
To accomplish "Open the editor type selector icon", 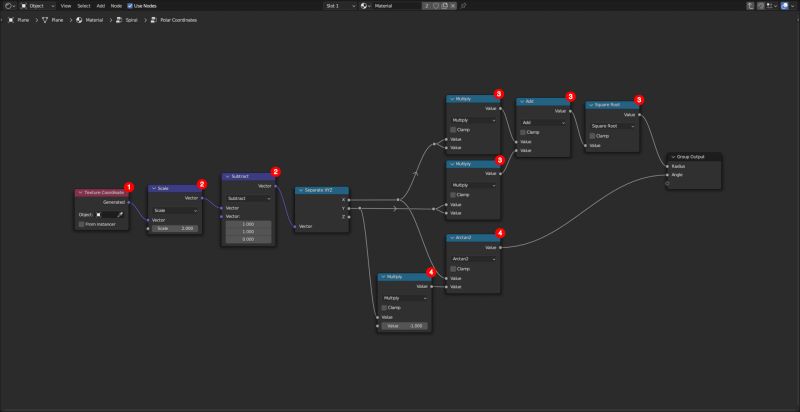I will pyautogui.click(x=10, y=6).
